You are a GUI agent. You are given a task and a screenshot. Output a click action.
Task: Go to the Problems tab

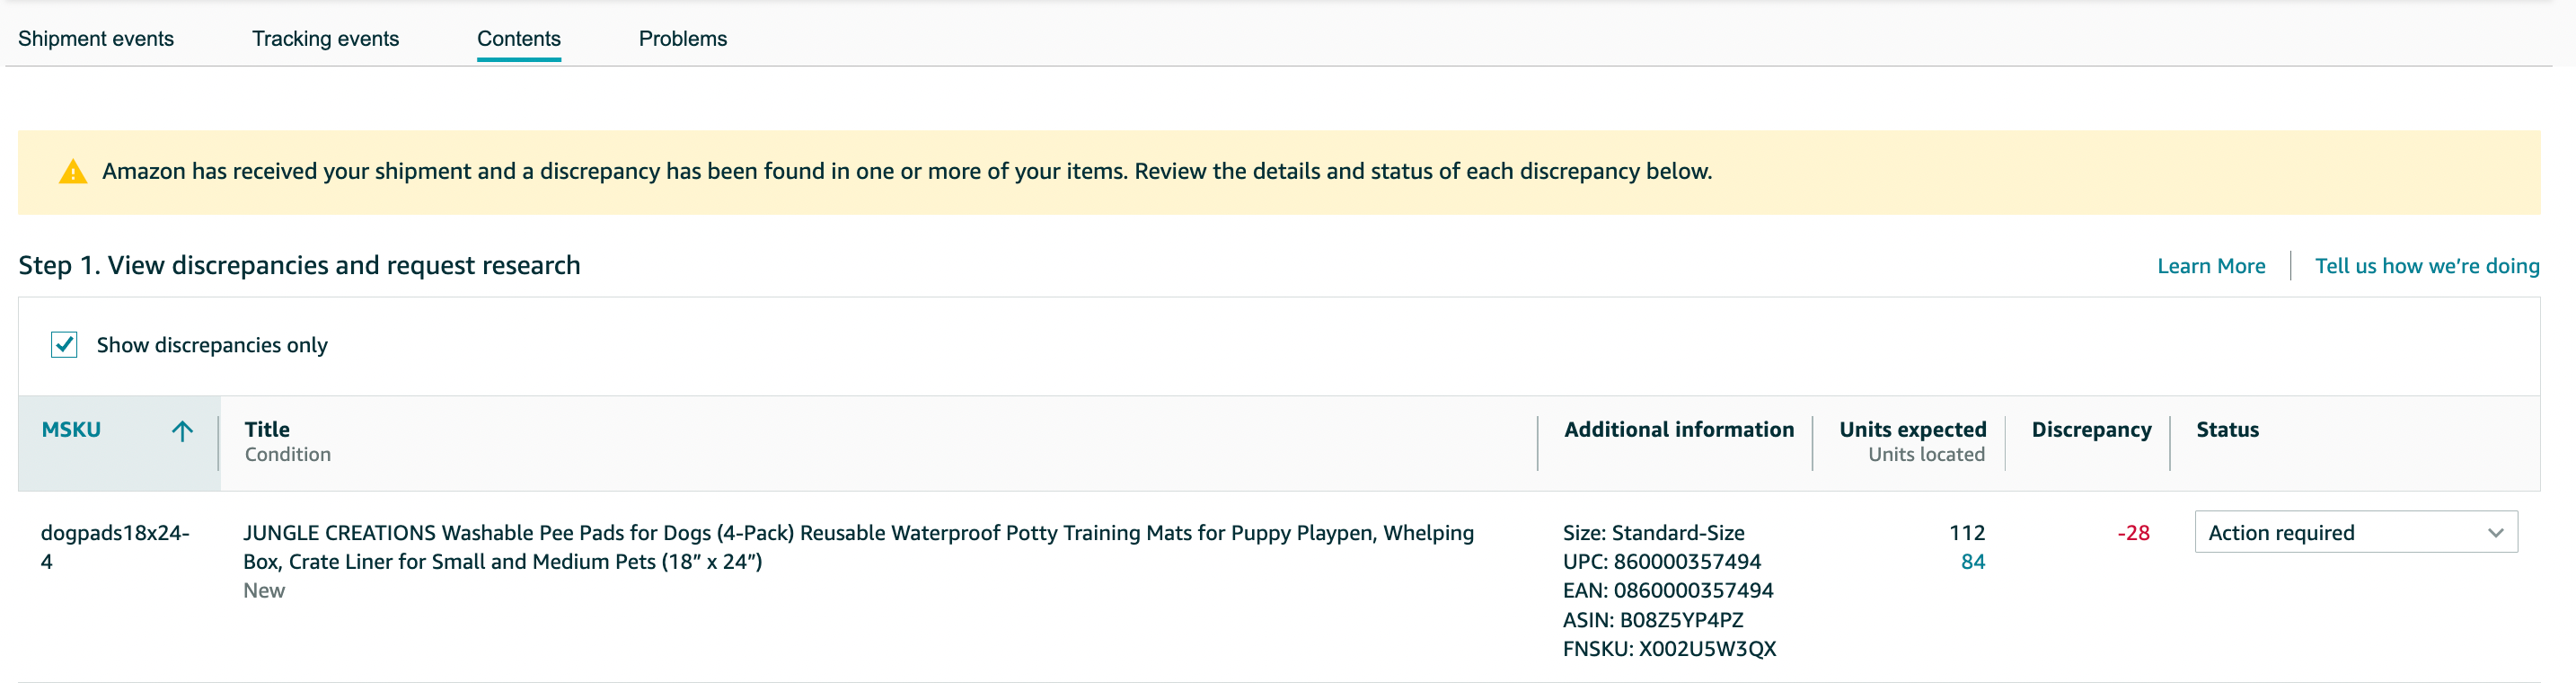point(683,39)
